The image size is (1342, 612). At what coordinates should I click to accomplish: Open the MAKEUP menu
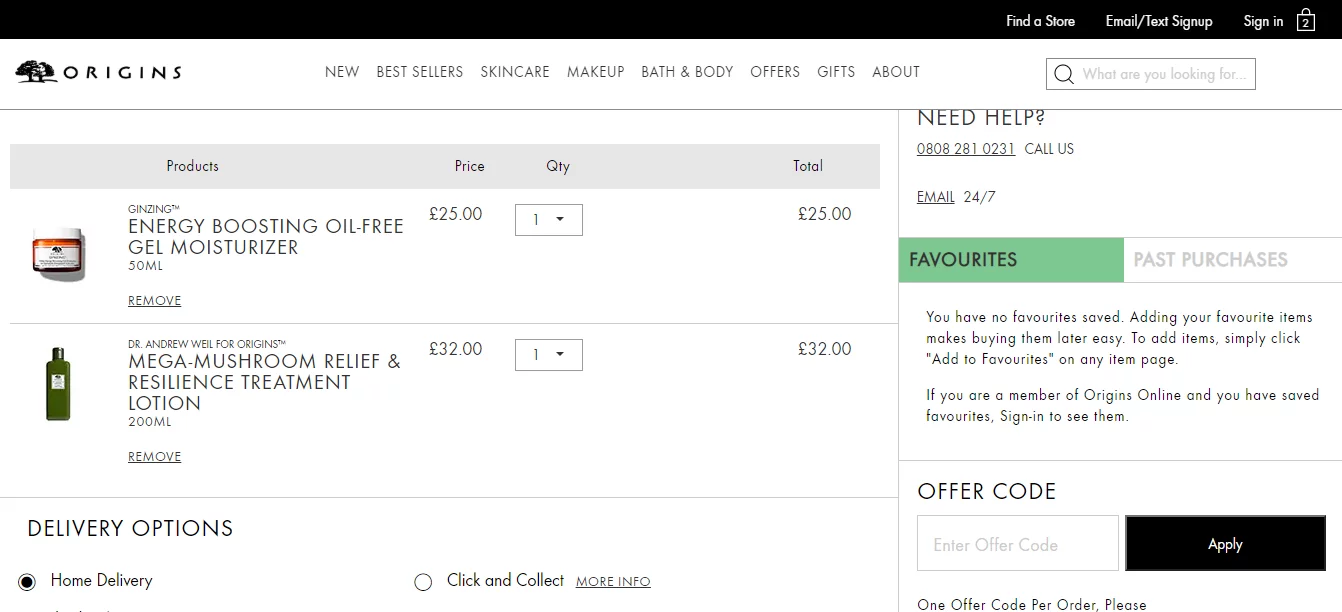pos(596,72)
